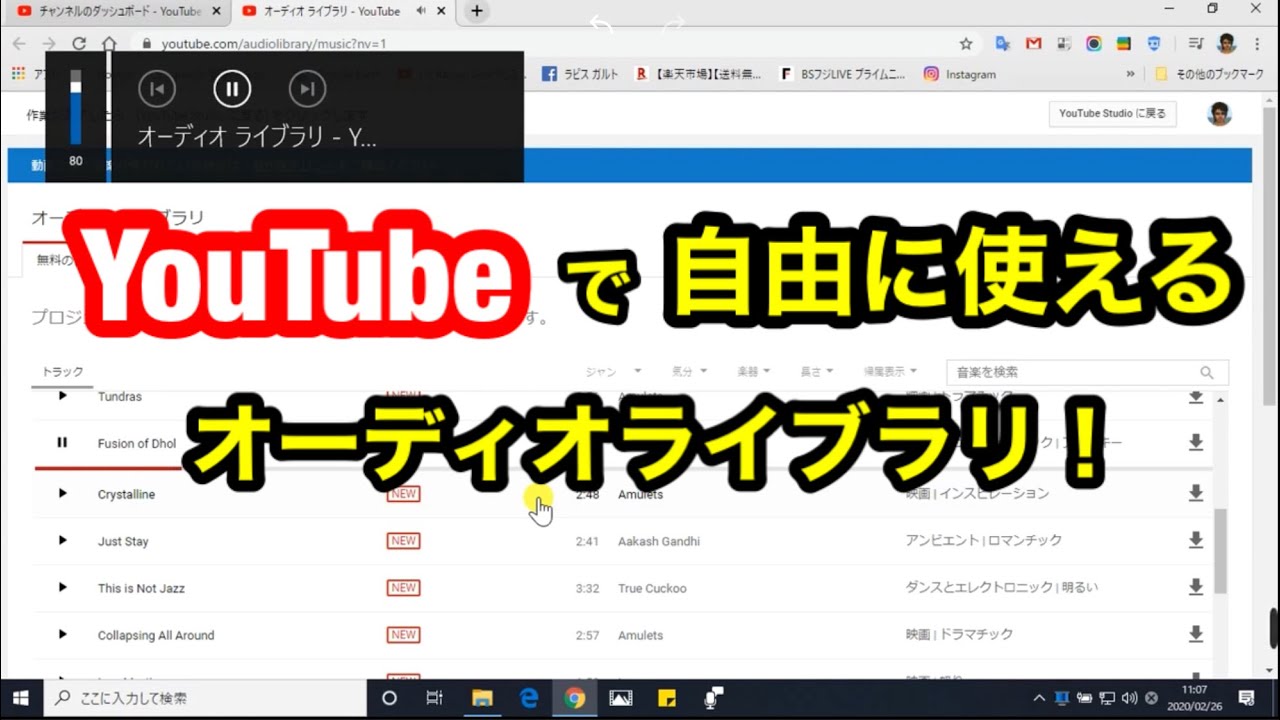Open the account avatar on the page
Screen dimensions: 1280x720
coord(1218,114)
